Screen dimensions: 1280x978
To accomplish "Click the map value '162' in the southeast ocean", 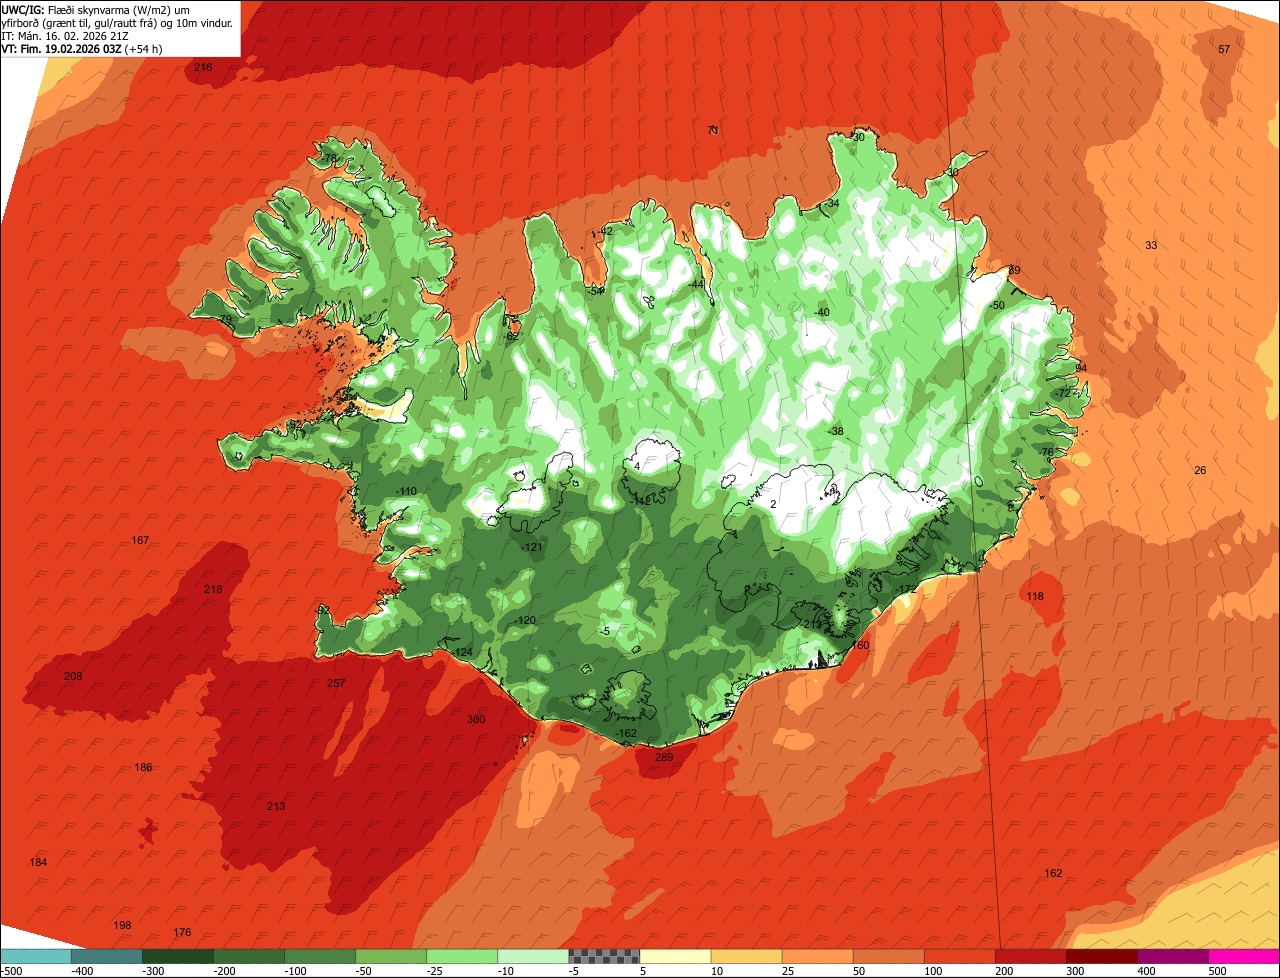I will pyautogui.click(x=1053, y=873).
